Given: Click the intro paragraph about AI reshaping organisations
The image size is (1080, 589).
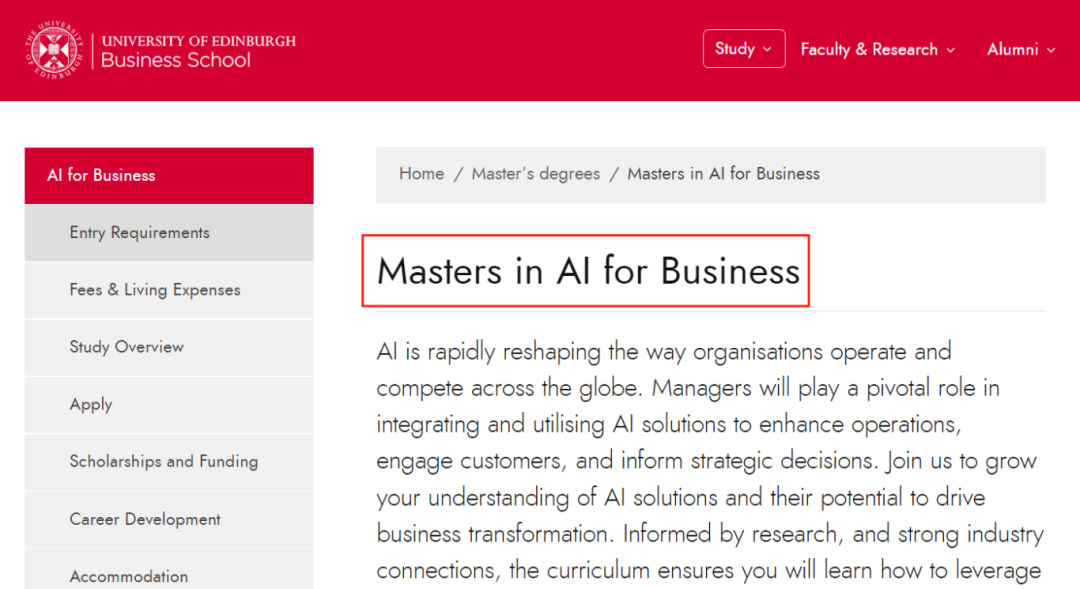Looking at the screenshot, I should click(710, 461).
